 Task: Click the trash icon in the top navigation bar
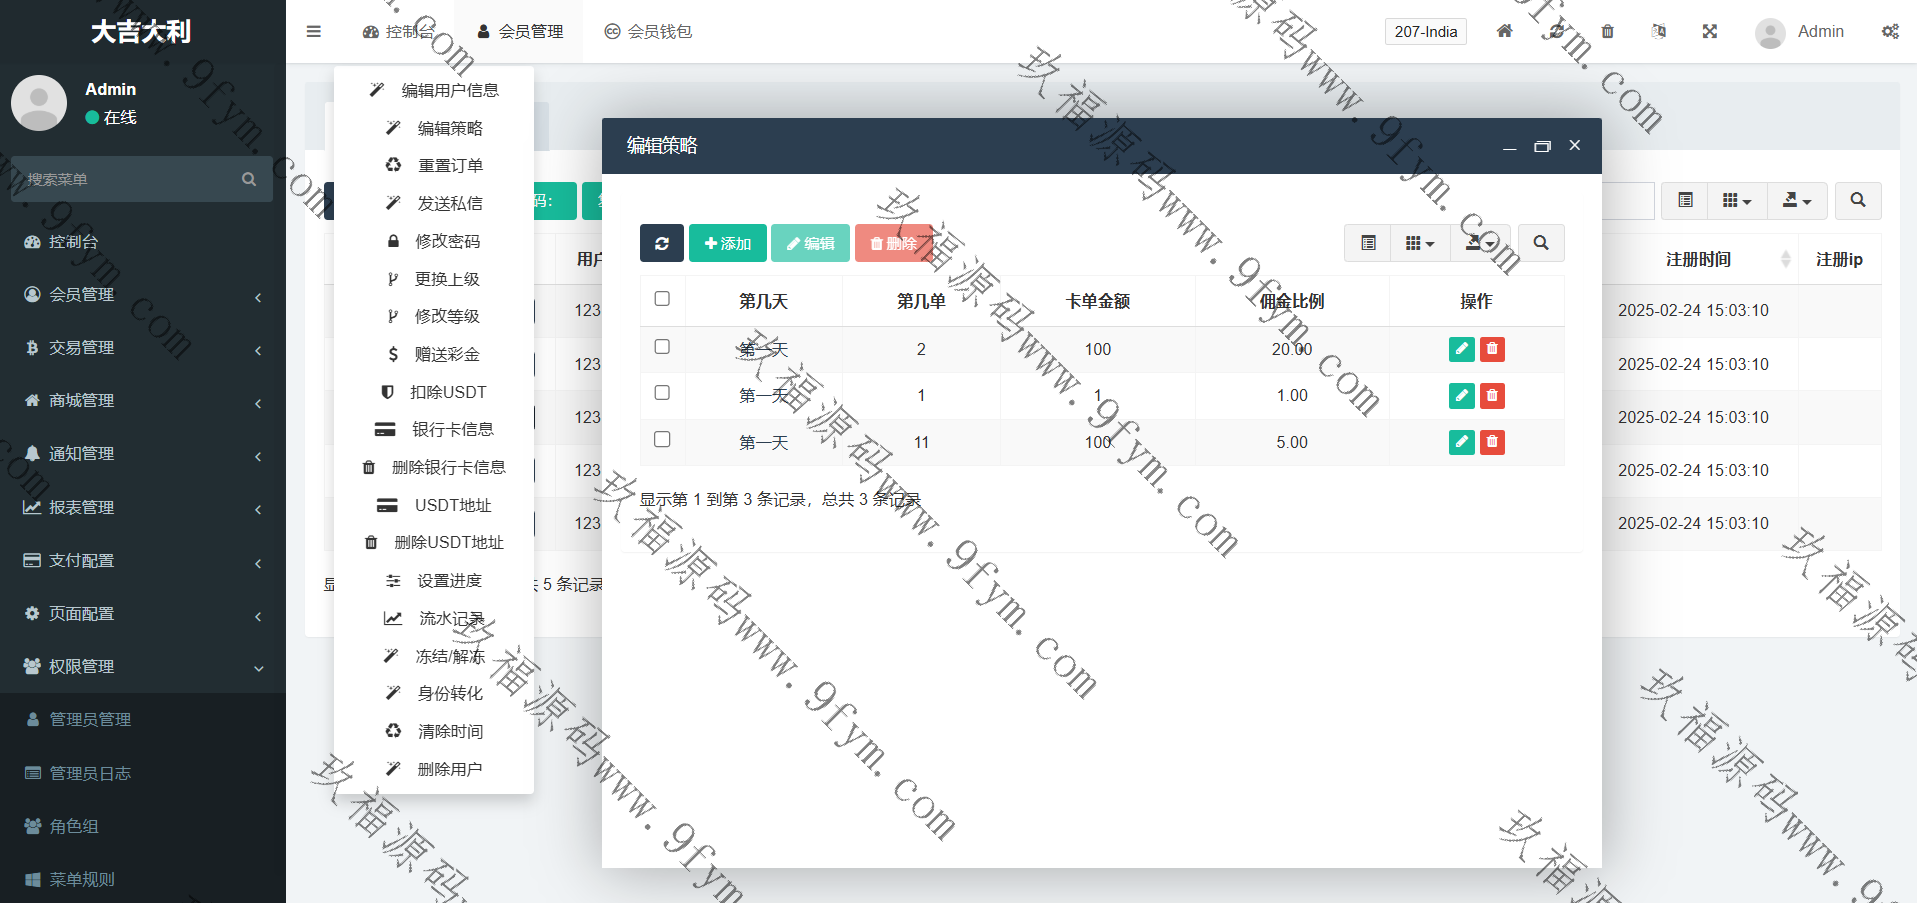[x=1607, y=31]
